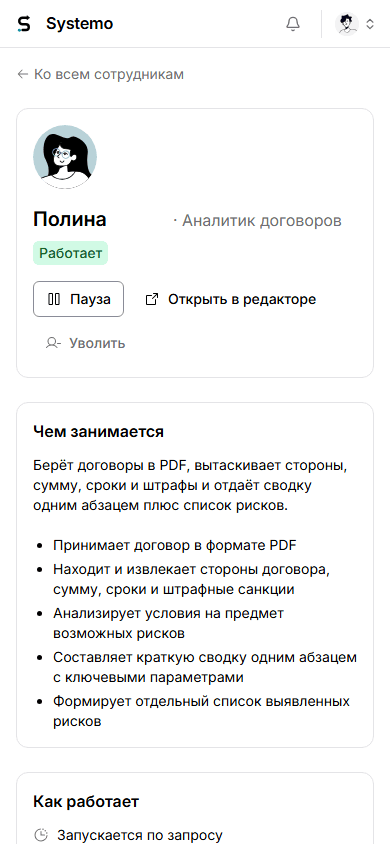Click bullet Анализирует условия на предмет рисков

tap(168, 623)
